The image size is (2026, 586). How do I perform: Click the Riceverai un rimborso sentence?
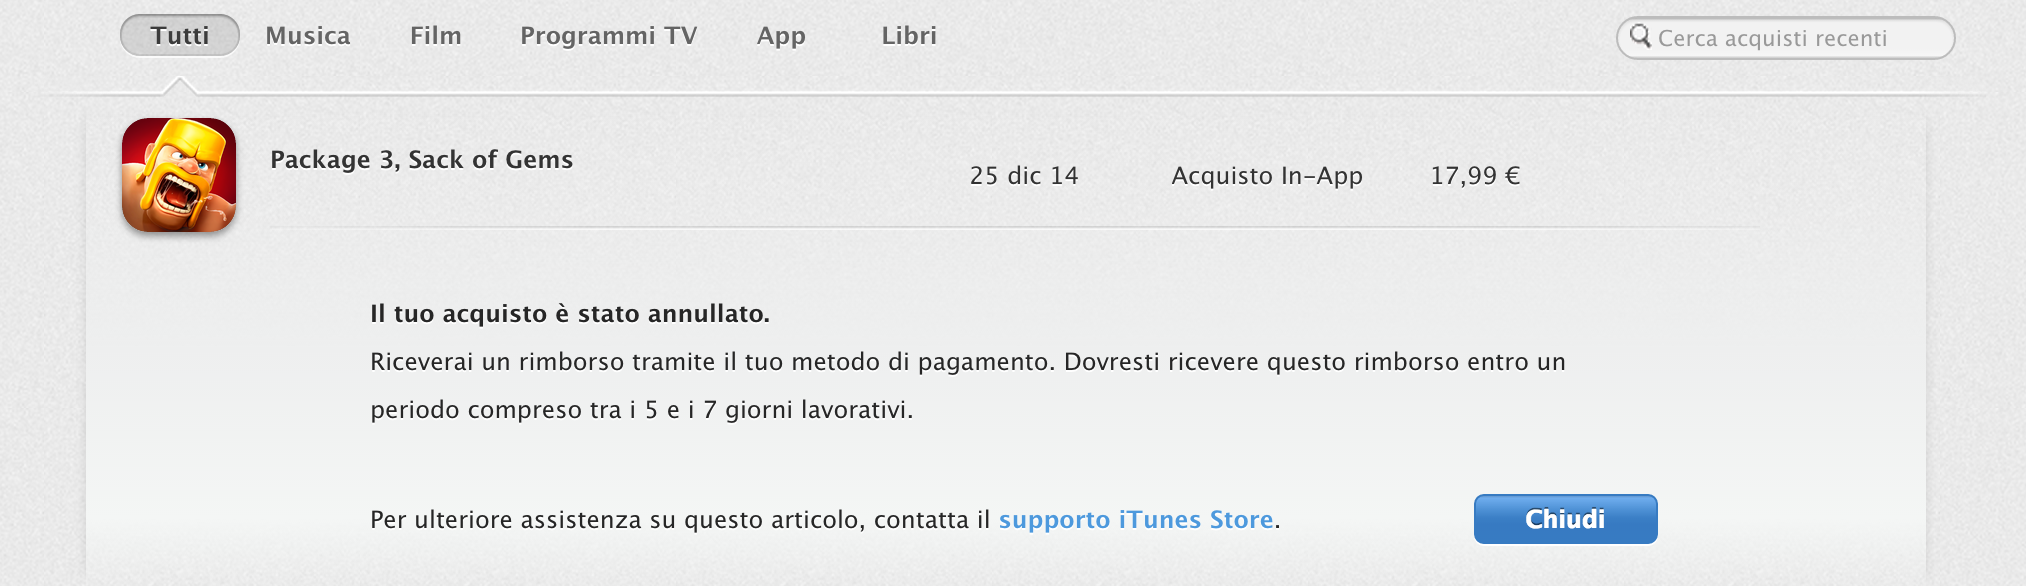click(x=712, y=362)
